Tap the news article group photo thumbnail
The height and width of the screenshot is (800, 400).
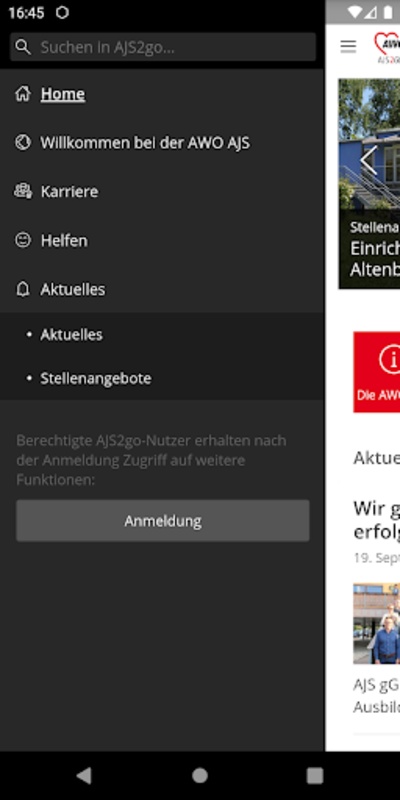pyautogui.click(x=377, y=623)
